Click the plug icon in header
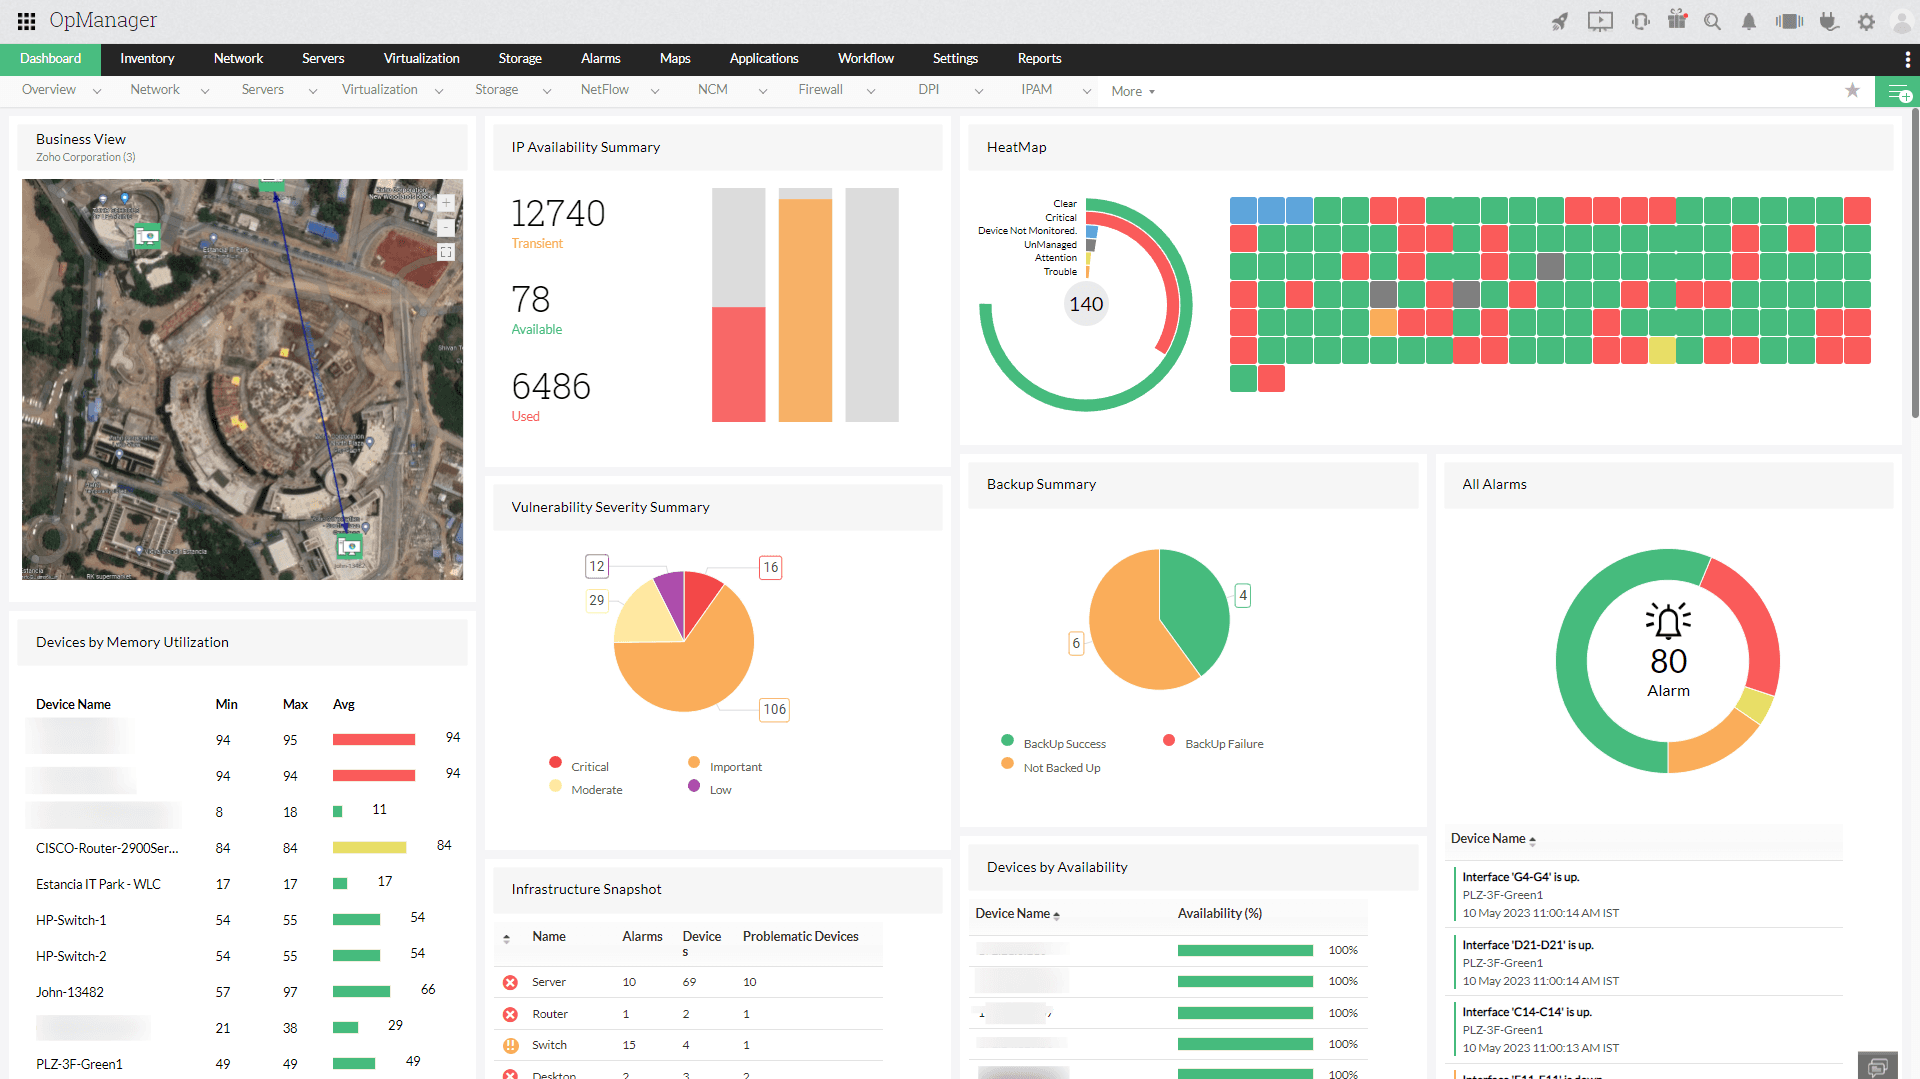This screenshot has width=1920, height=1079. (x=1829, y=21)
